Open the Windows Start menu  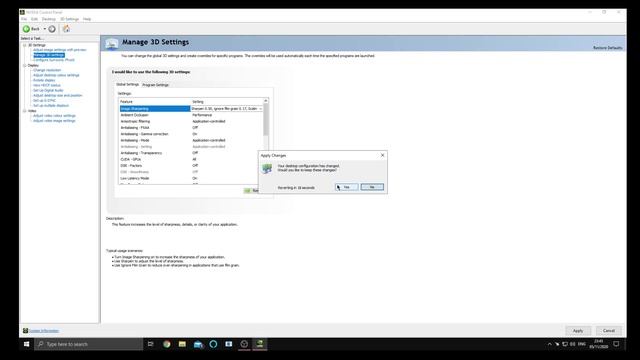tap(27, 344)
